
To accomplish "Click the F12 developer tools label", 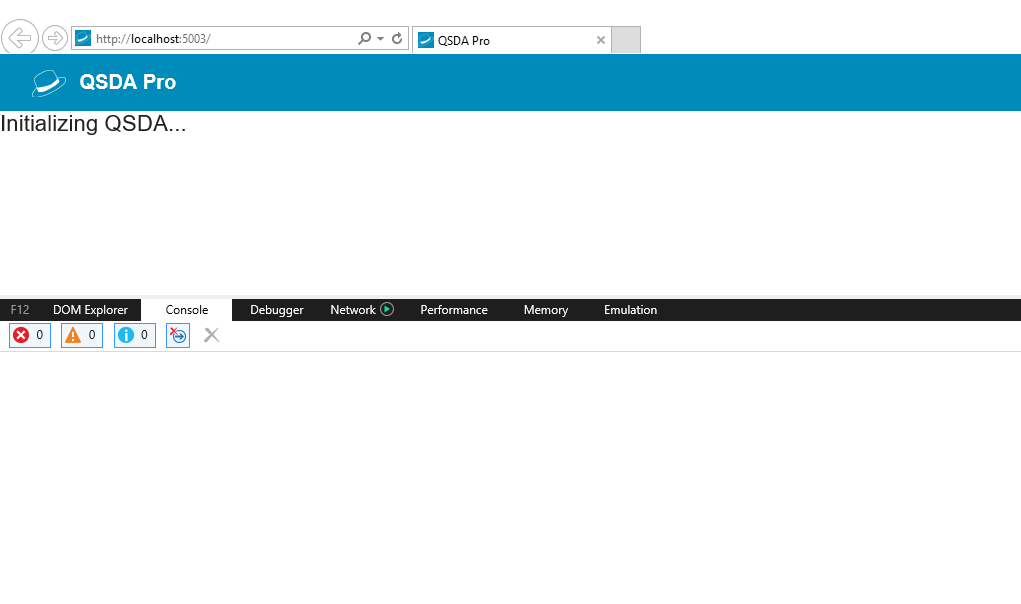I will (x=20, y=310).
